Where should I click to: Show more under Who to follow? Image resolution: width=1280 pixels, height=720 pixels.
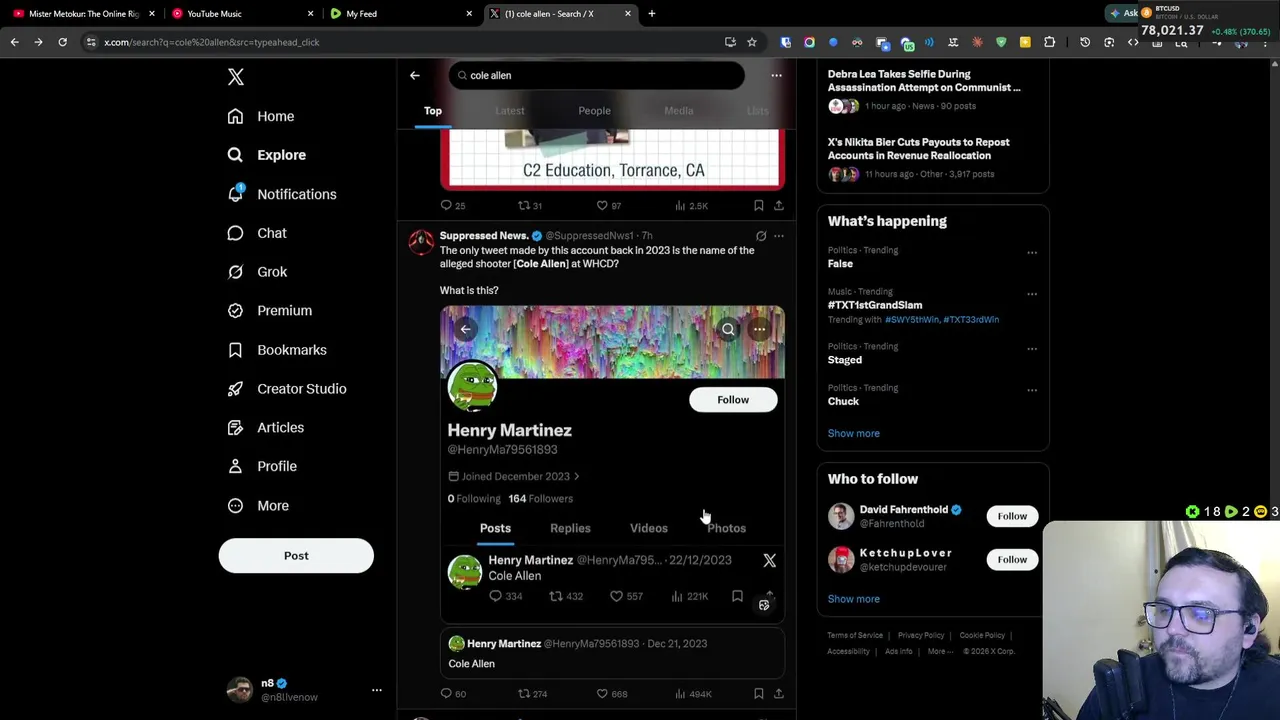pyautogui.click(x=853, y=599)
